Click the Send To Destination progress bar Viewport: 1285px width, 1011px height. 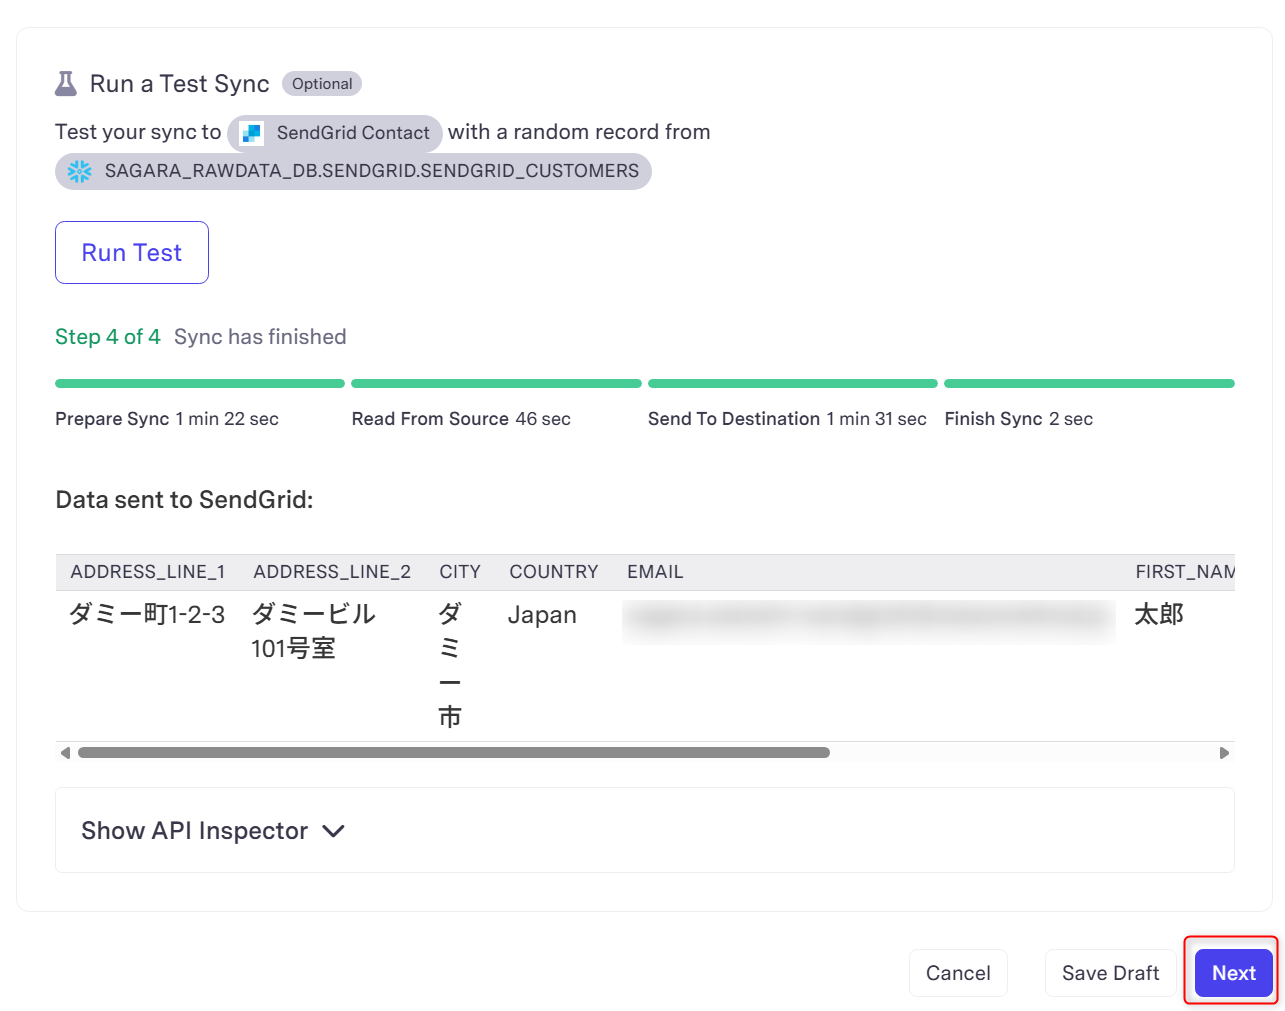click(793, 383)
